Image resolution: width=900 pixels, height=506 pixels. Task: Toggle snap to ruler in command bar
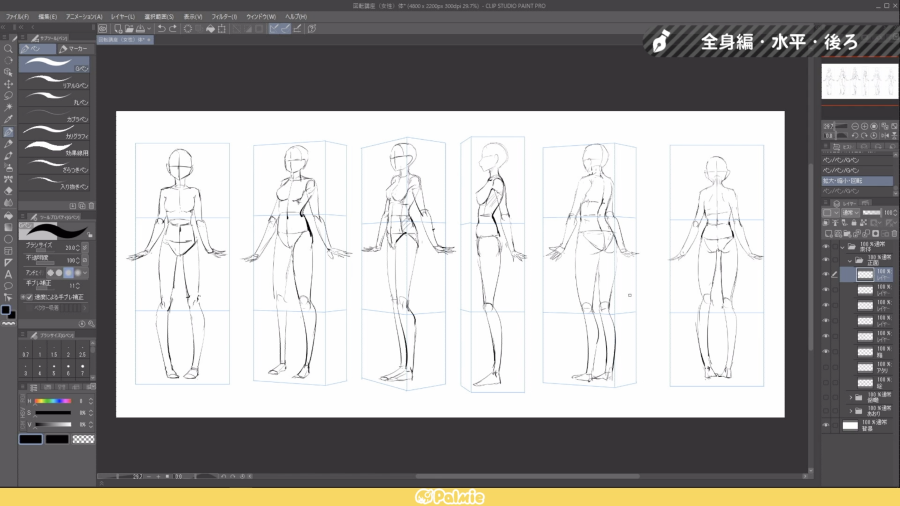pyautogui.click(x=274, y=29)
